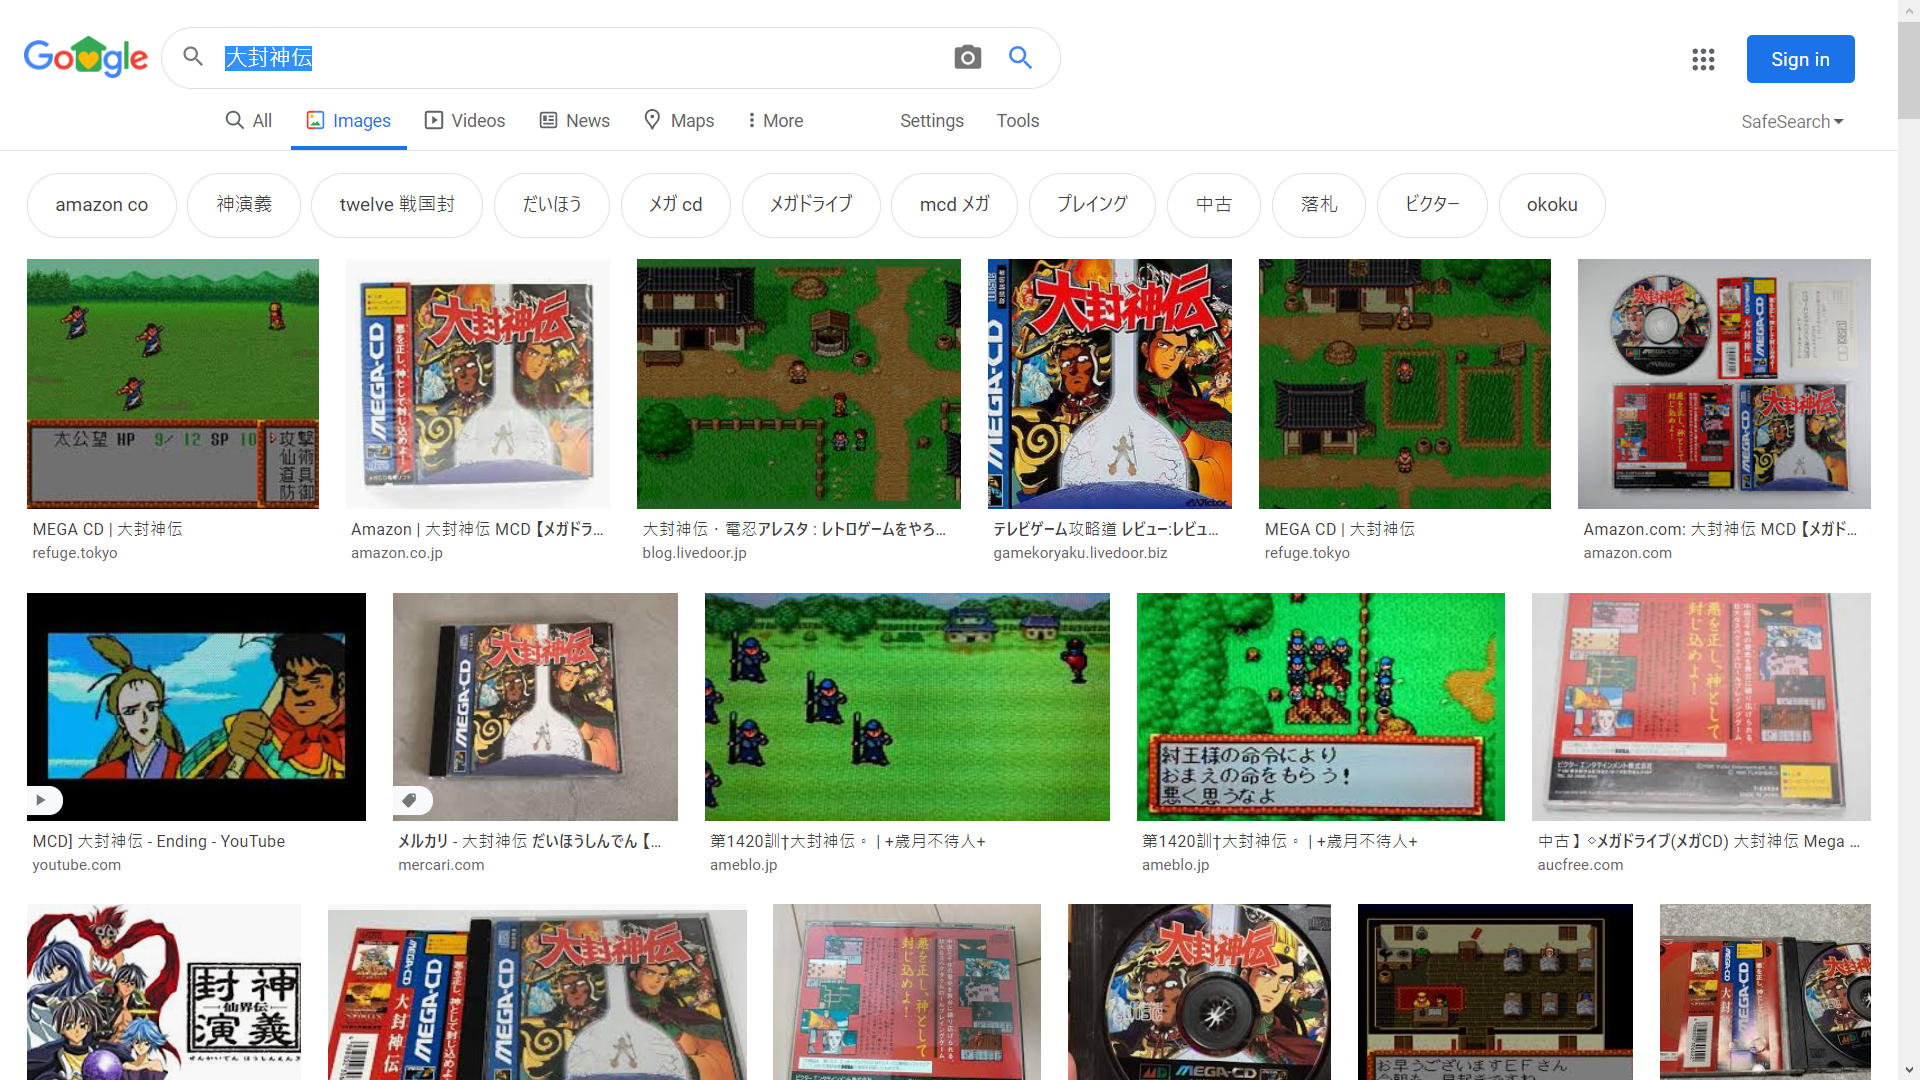Viewport: 1920px width, 1080px height.
Task: Open 'テレビゲーム攻略道 レビュー' title link
Action: pos(1105,529)
